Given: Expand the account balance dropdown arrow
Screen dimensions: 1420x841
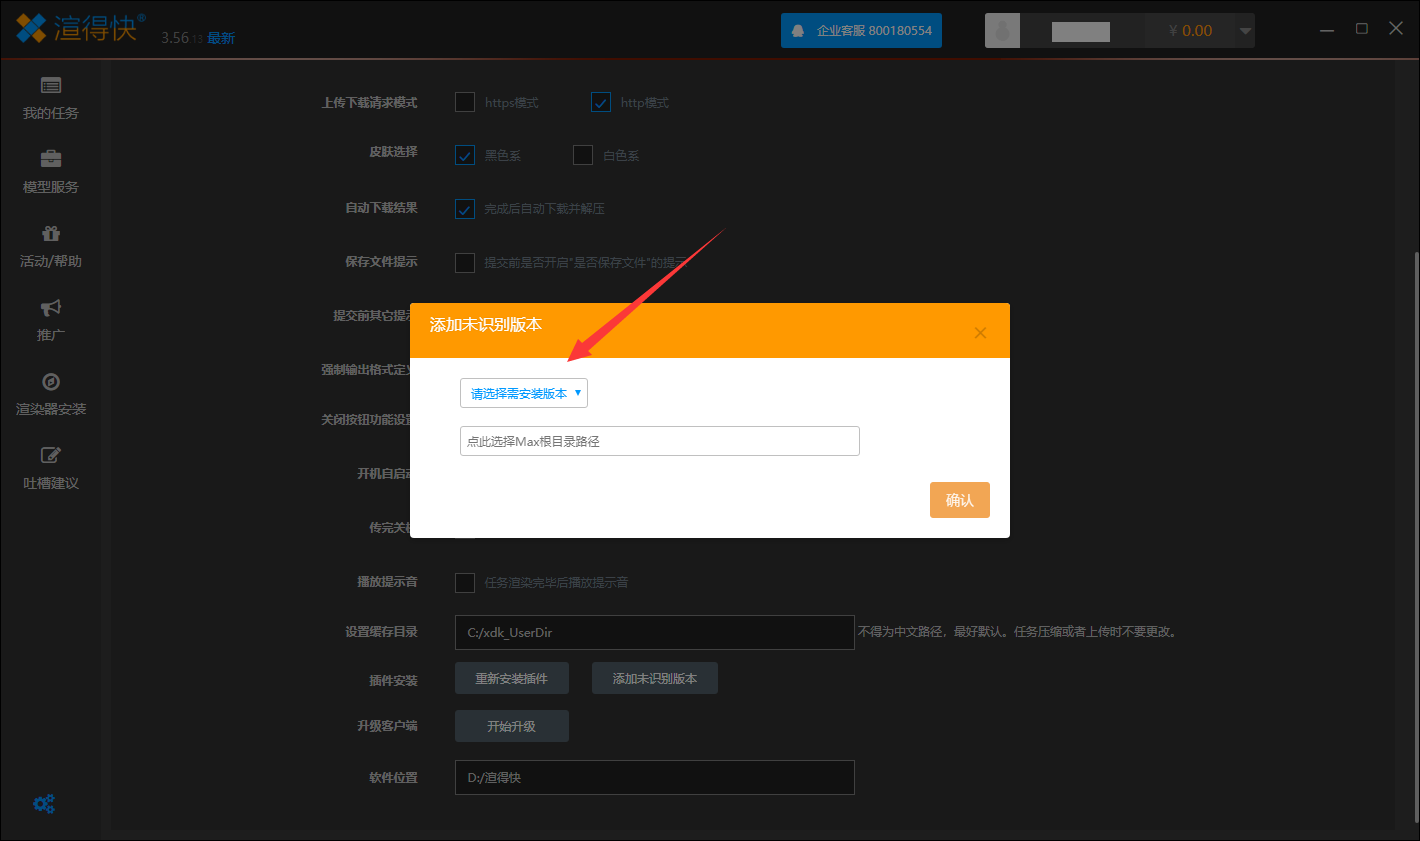Looking at the screenshot, I should click(x=1245, y=31).
